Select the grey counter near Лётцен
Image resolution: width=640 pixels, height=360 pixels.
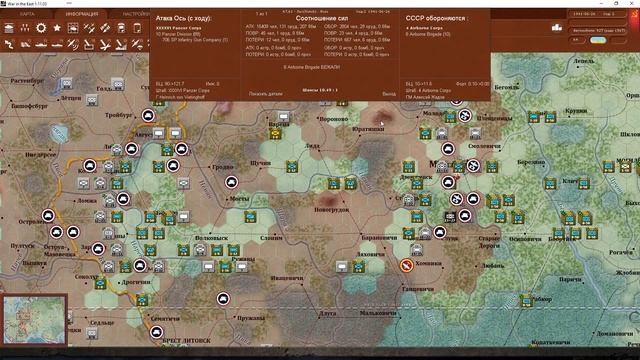pos(91,100)
